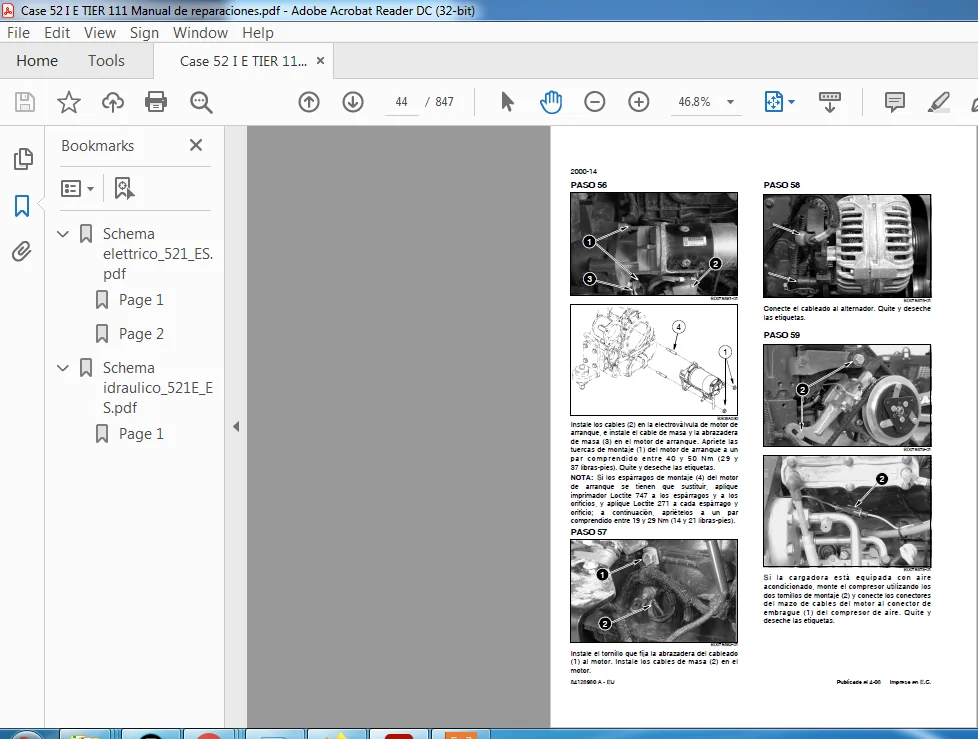Screen dimensions: 978x739
Task: Enable scrolling mode icon in toolbar
Action: click(x=830, y=102)
